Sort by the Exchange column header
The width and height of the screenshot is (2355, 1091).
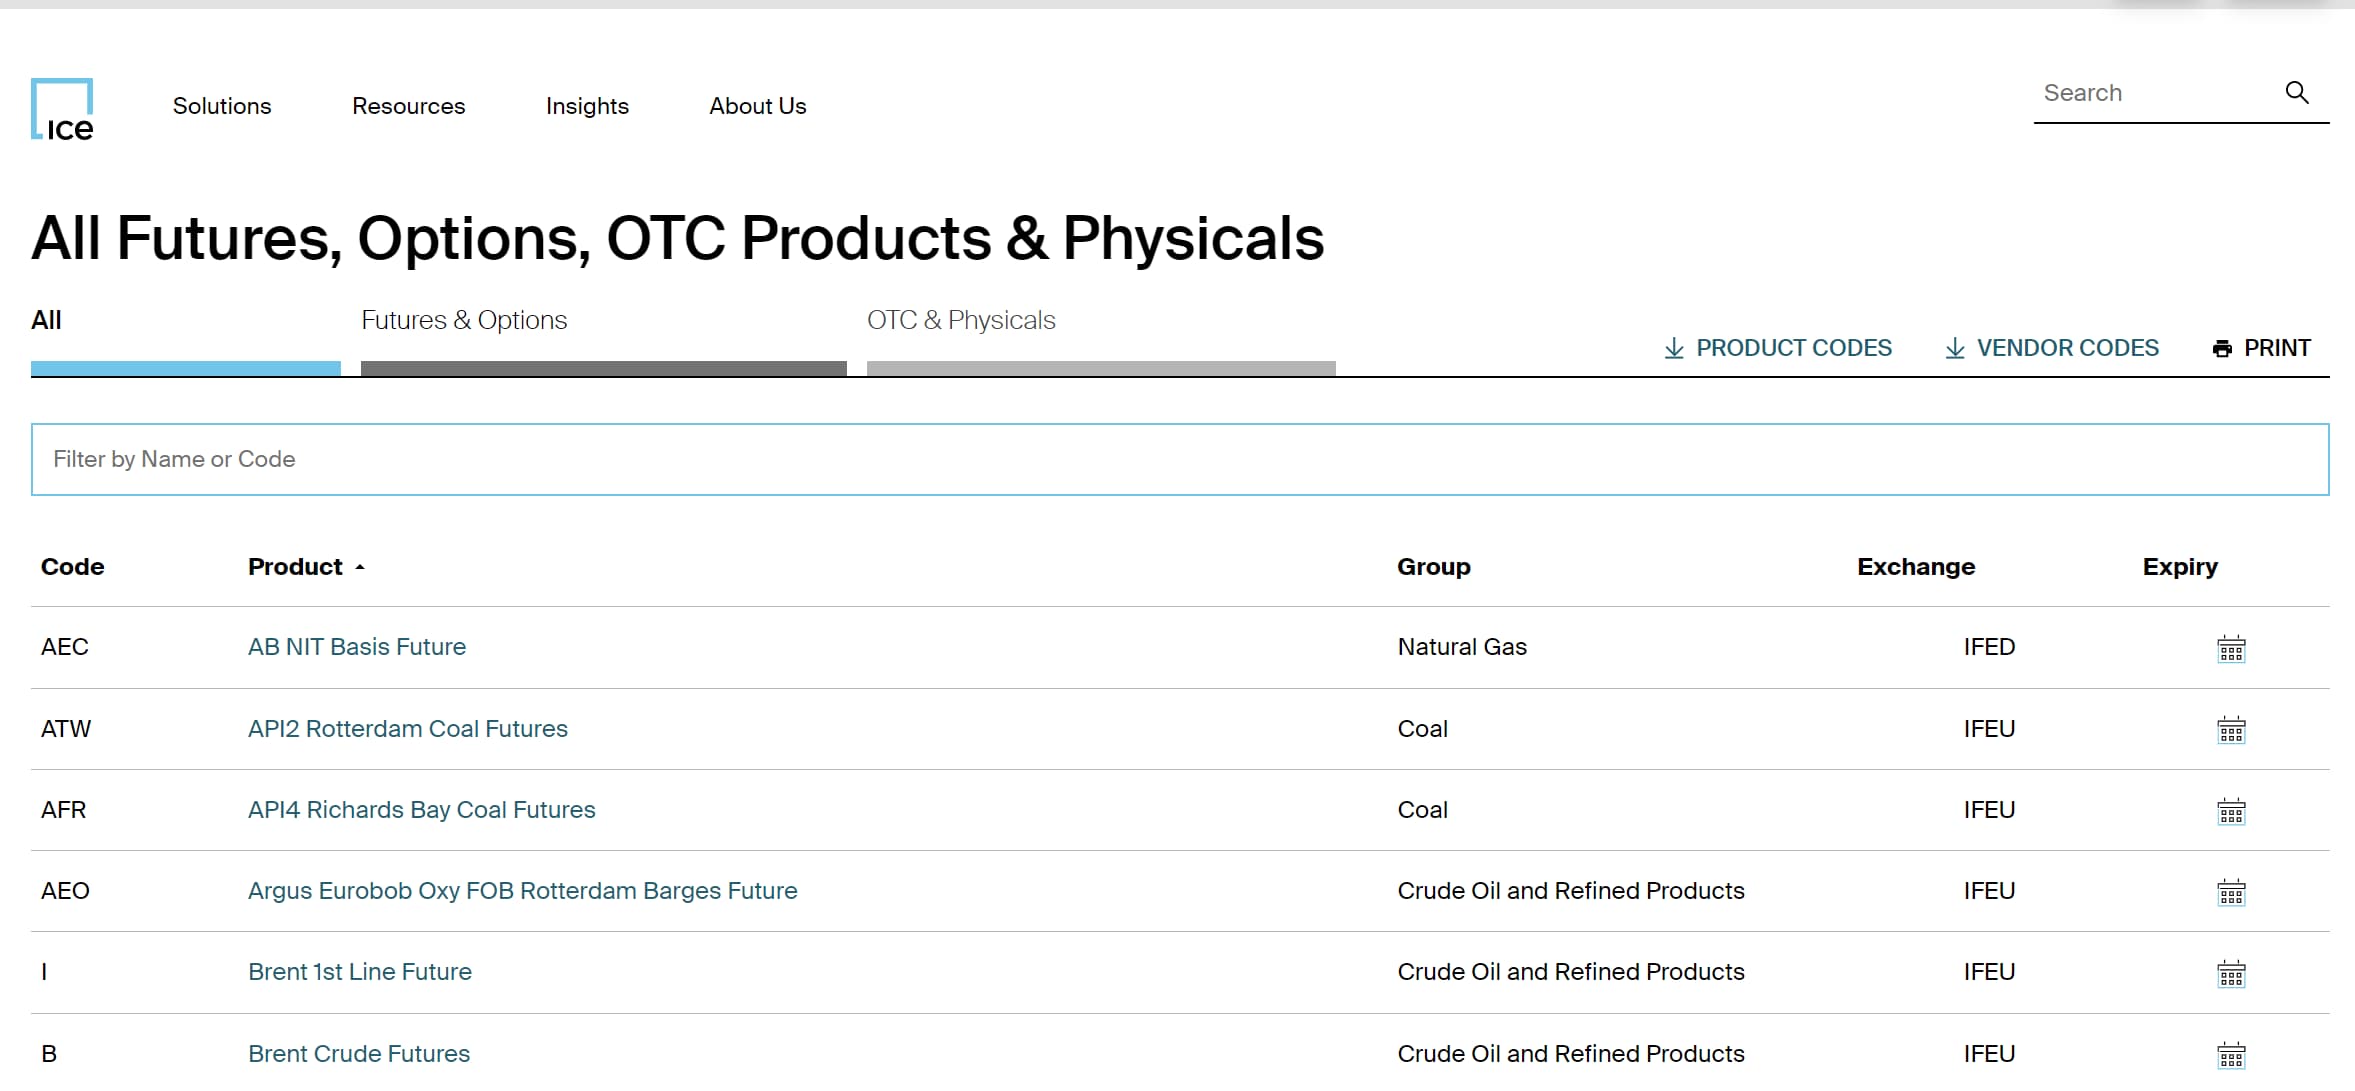click(x=1916, y=567)
